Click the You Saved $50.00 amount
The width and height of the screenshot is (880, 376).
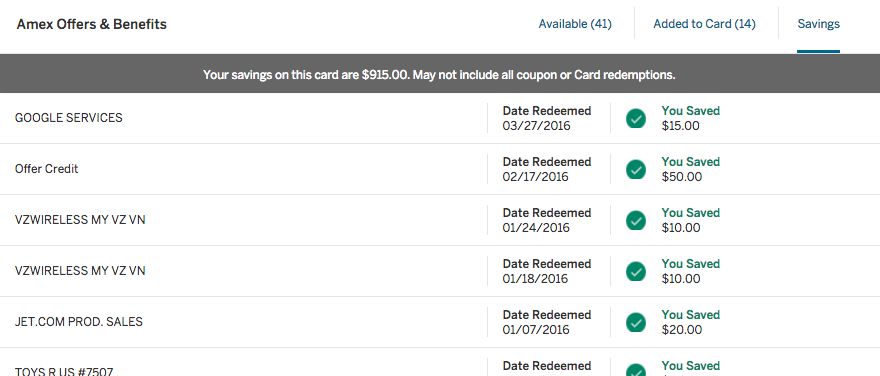(x=690, y=169)
